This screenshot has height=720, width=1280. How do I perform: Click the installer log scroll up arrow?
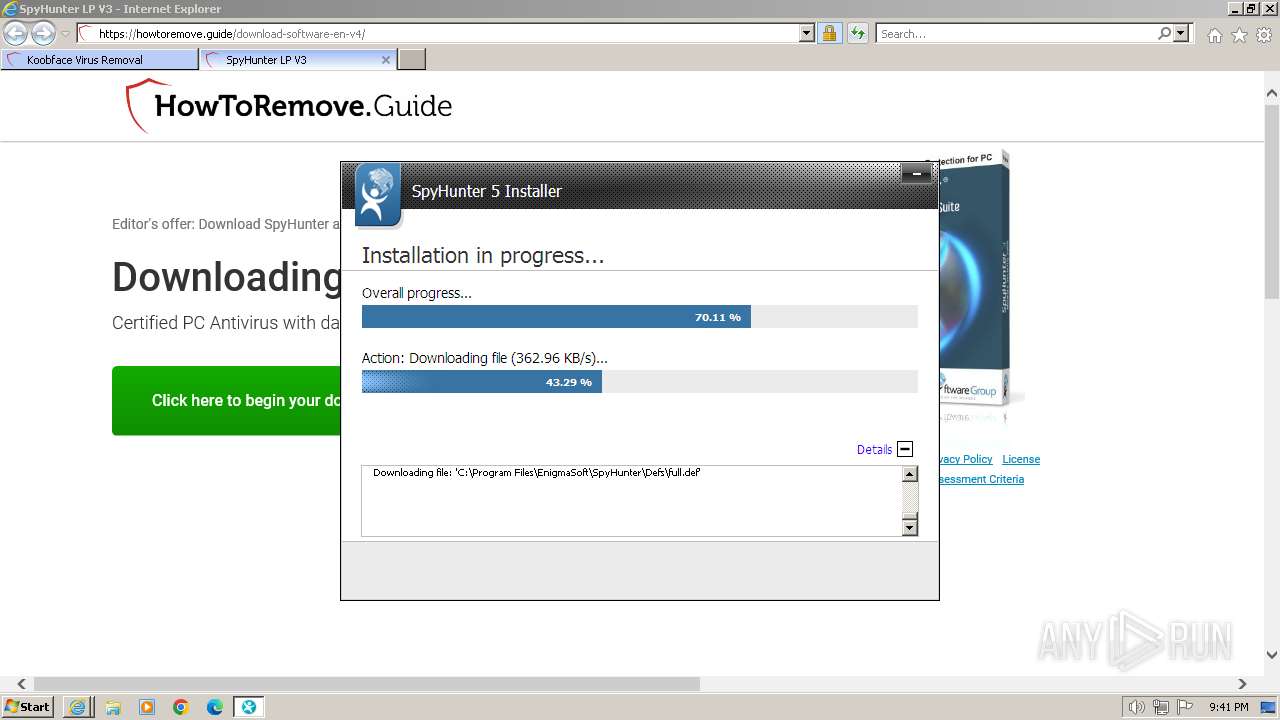point(910,475)
